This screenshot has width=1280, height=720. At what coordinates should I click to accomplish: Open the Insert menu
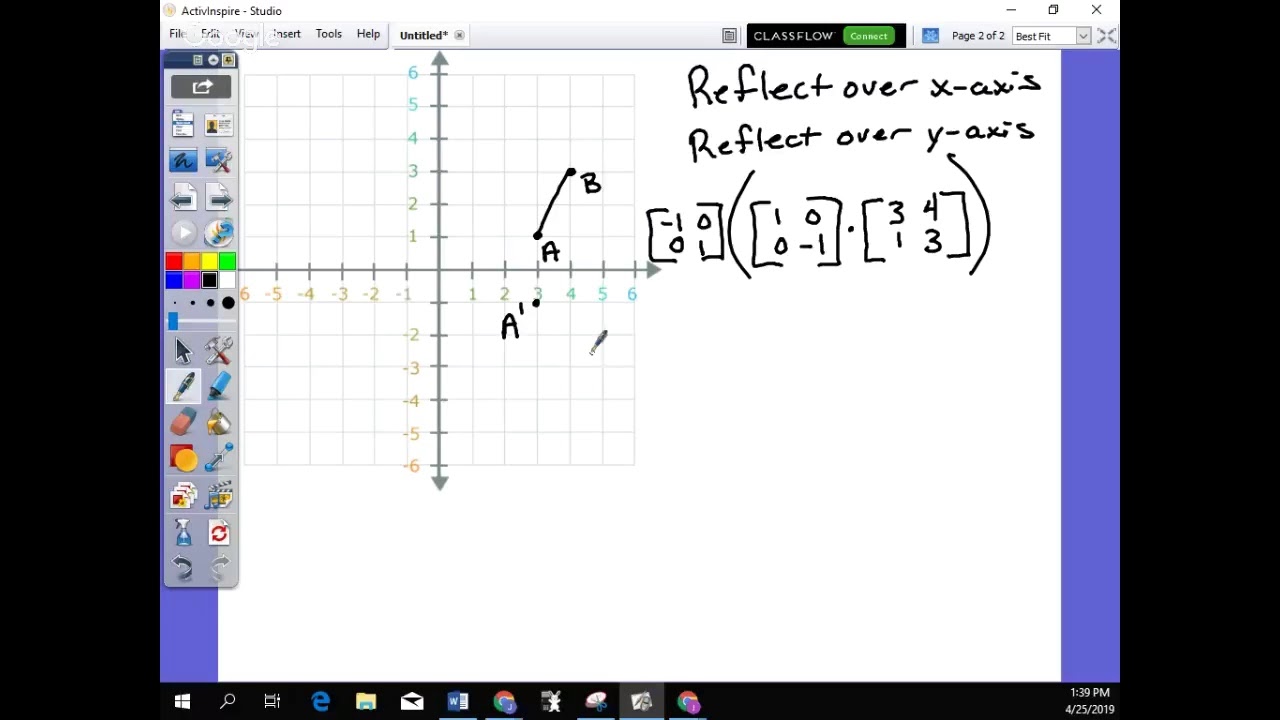(286, 34)
